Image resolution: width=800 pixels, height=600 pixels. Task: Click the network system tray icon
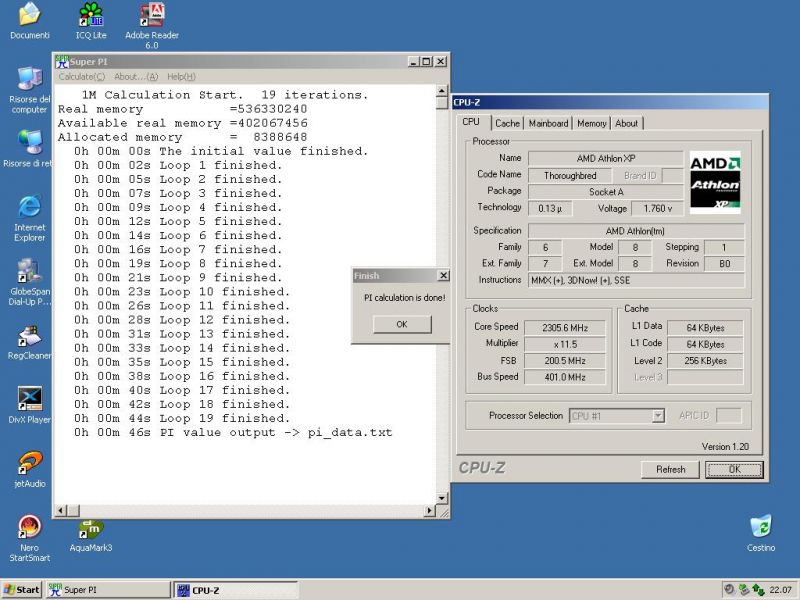click(x=758, y=590)
